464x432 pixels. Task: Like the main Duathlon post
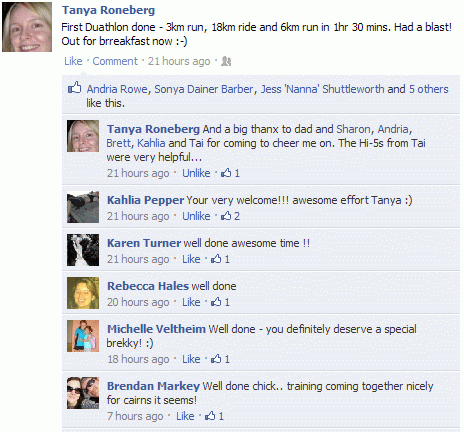coord(73,61)
